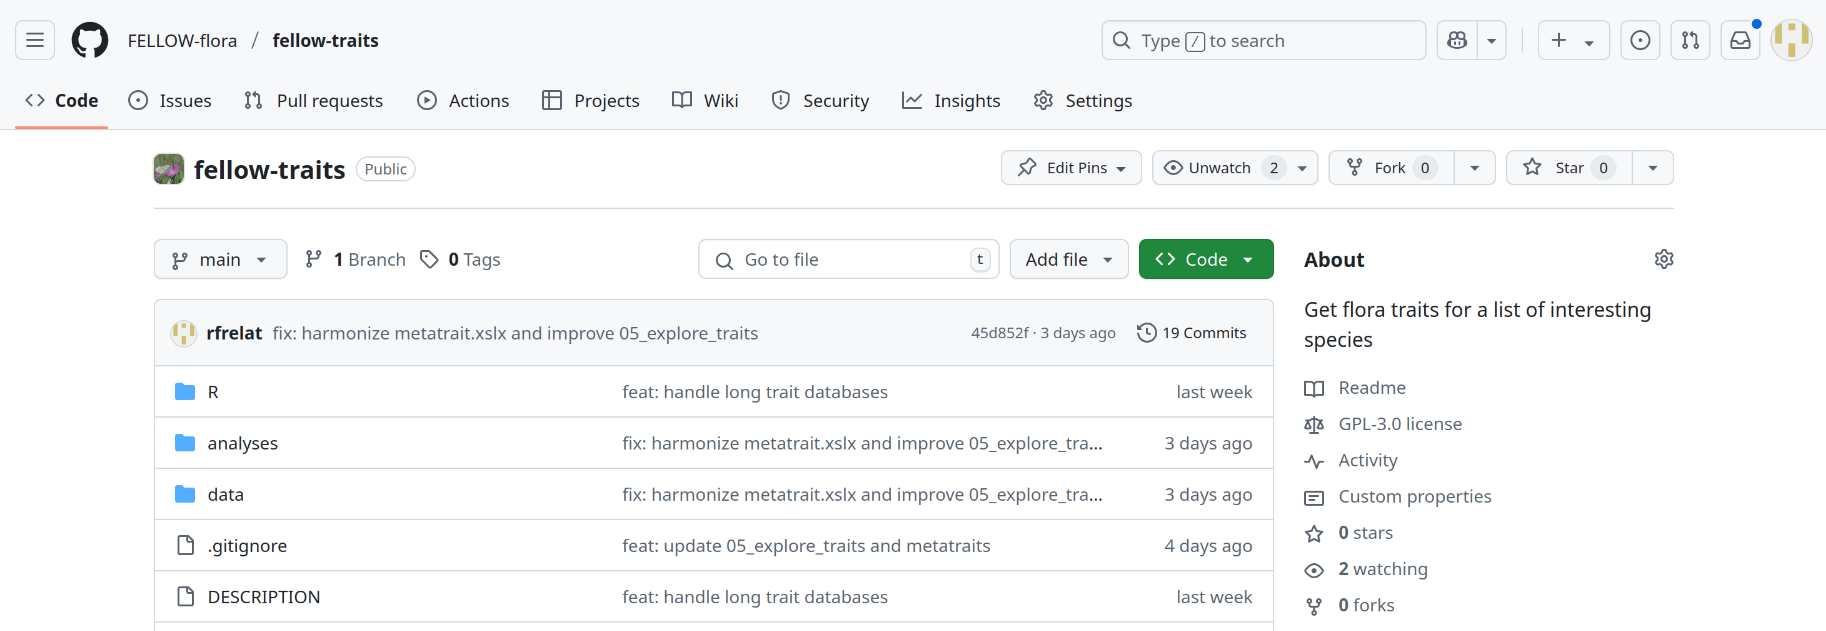
Task: Click the GitHub logo home icon
Action: [x=90, y=41]
